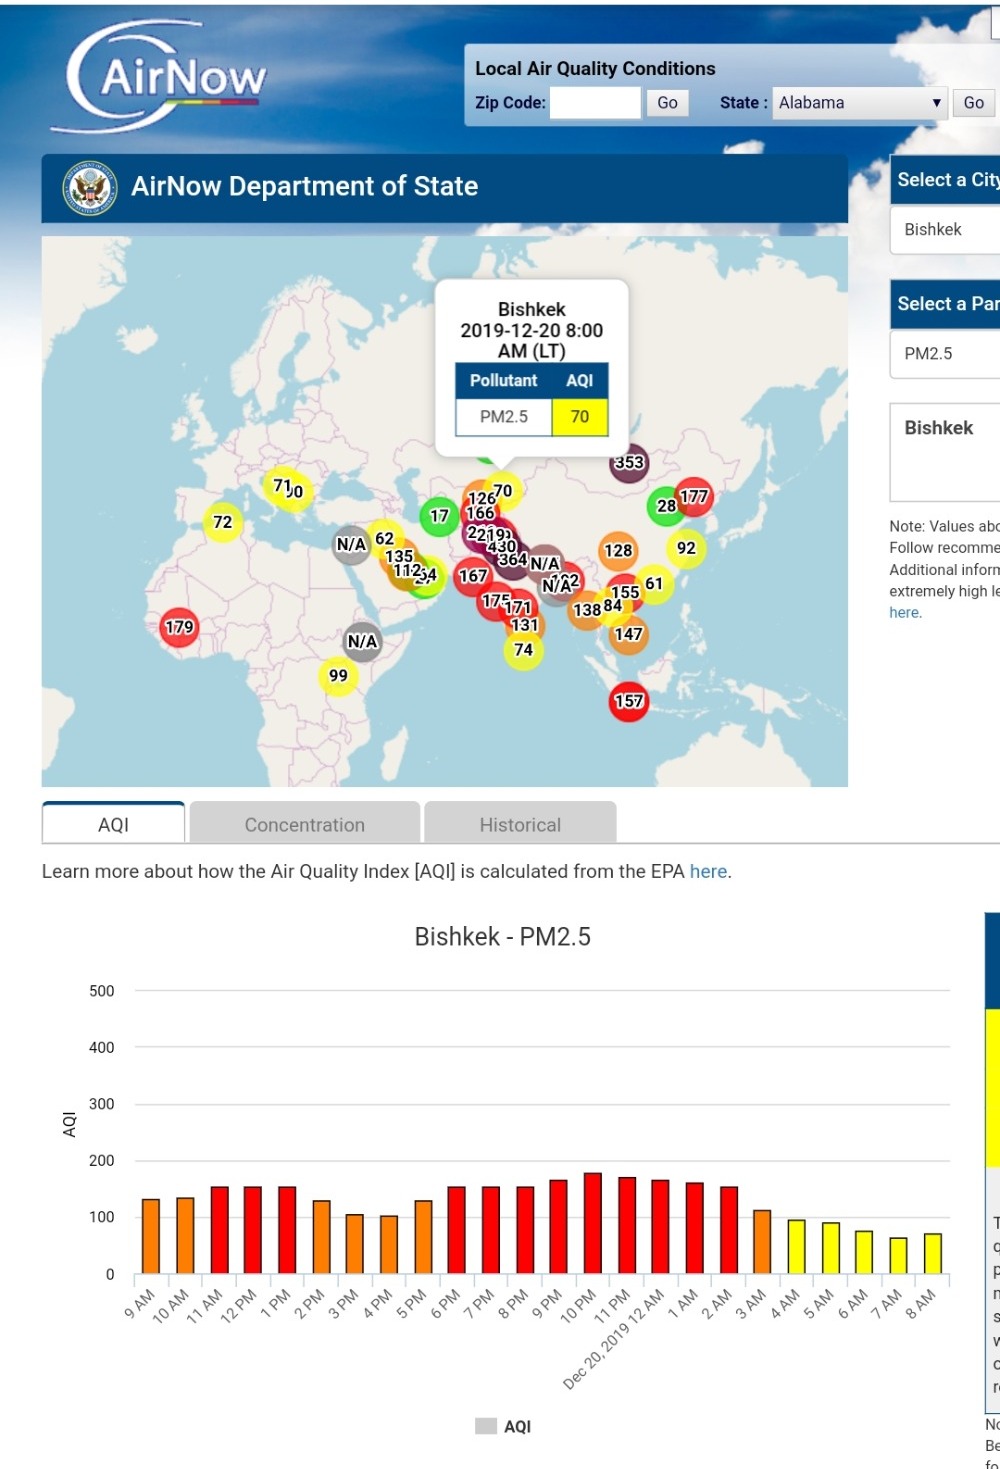
Task: Click the AirNow logo
Action: tap(168, 78)
